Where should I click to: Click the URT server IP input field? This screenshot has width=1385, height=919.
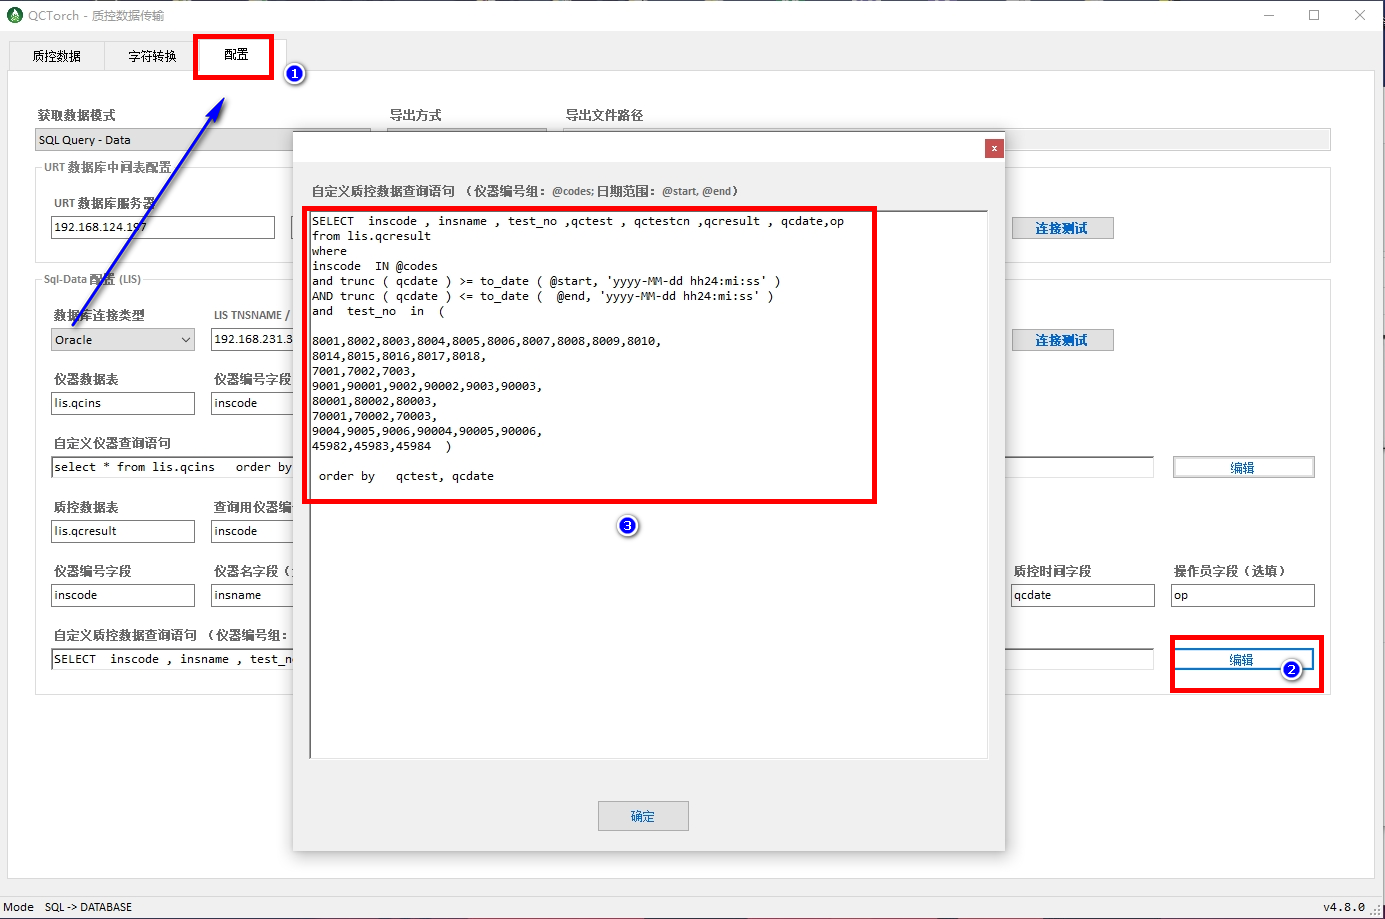tap(162, 227)
